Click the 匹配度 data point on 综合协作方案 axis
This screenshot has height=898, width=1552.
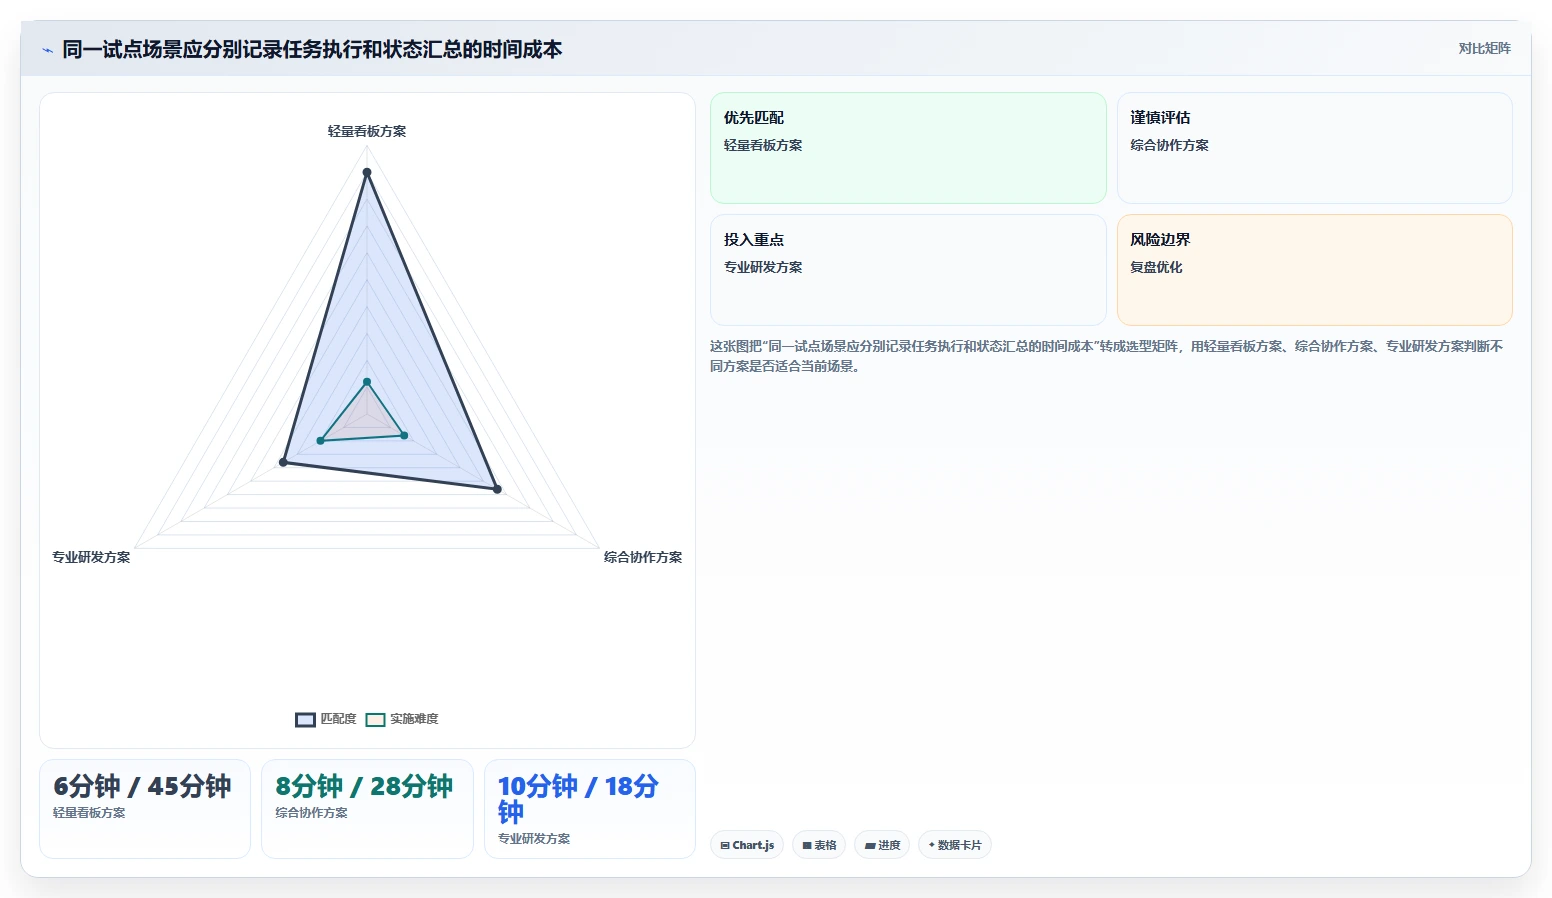497,489
